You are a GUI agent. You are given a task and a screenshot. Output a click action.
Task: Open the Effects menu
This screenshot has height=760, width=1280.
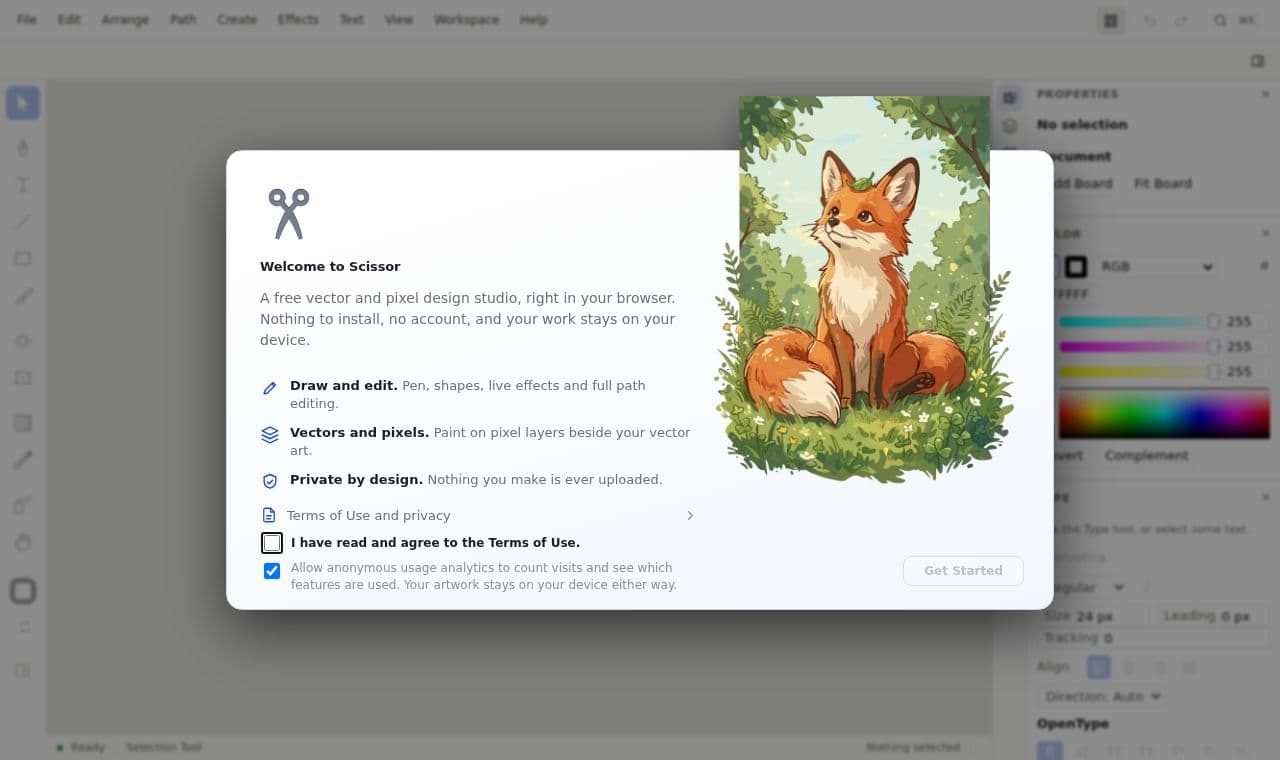point(298,19)
